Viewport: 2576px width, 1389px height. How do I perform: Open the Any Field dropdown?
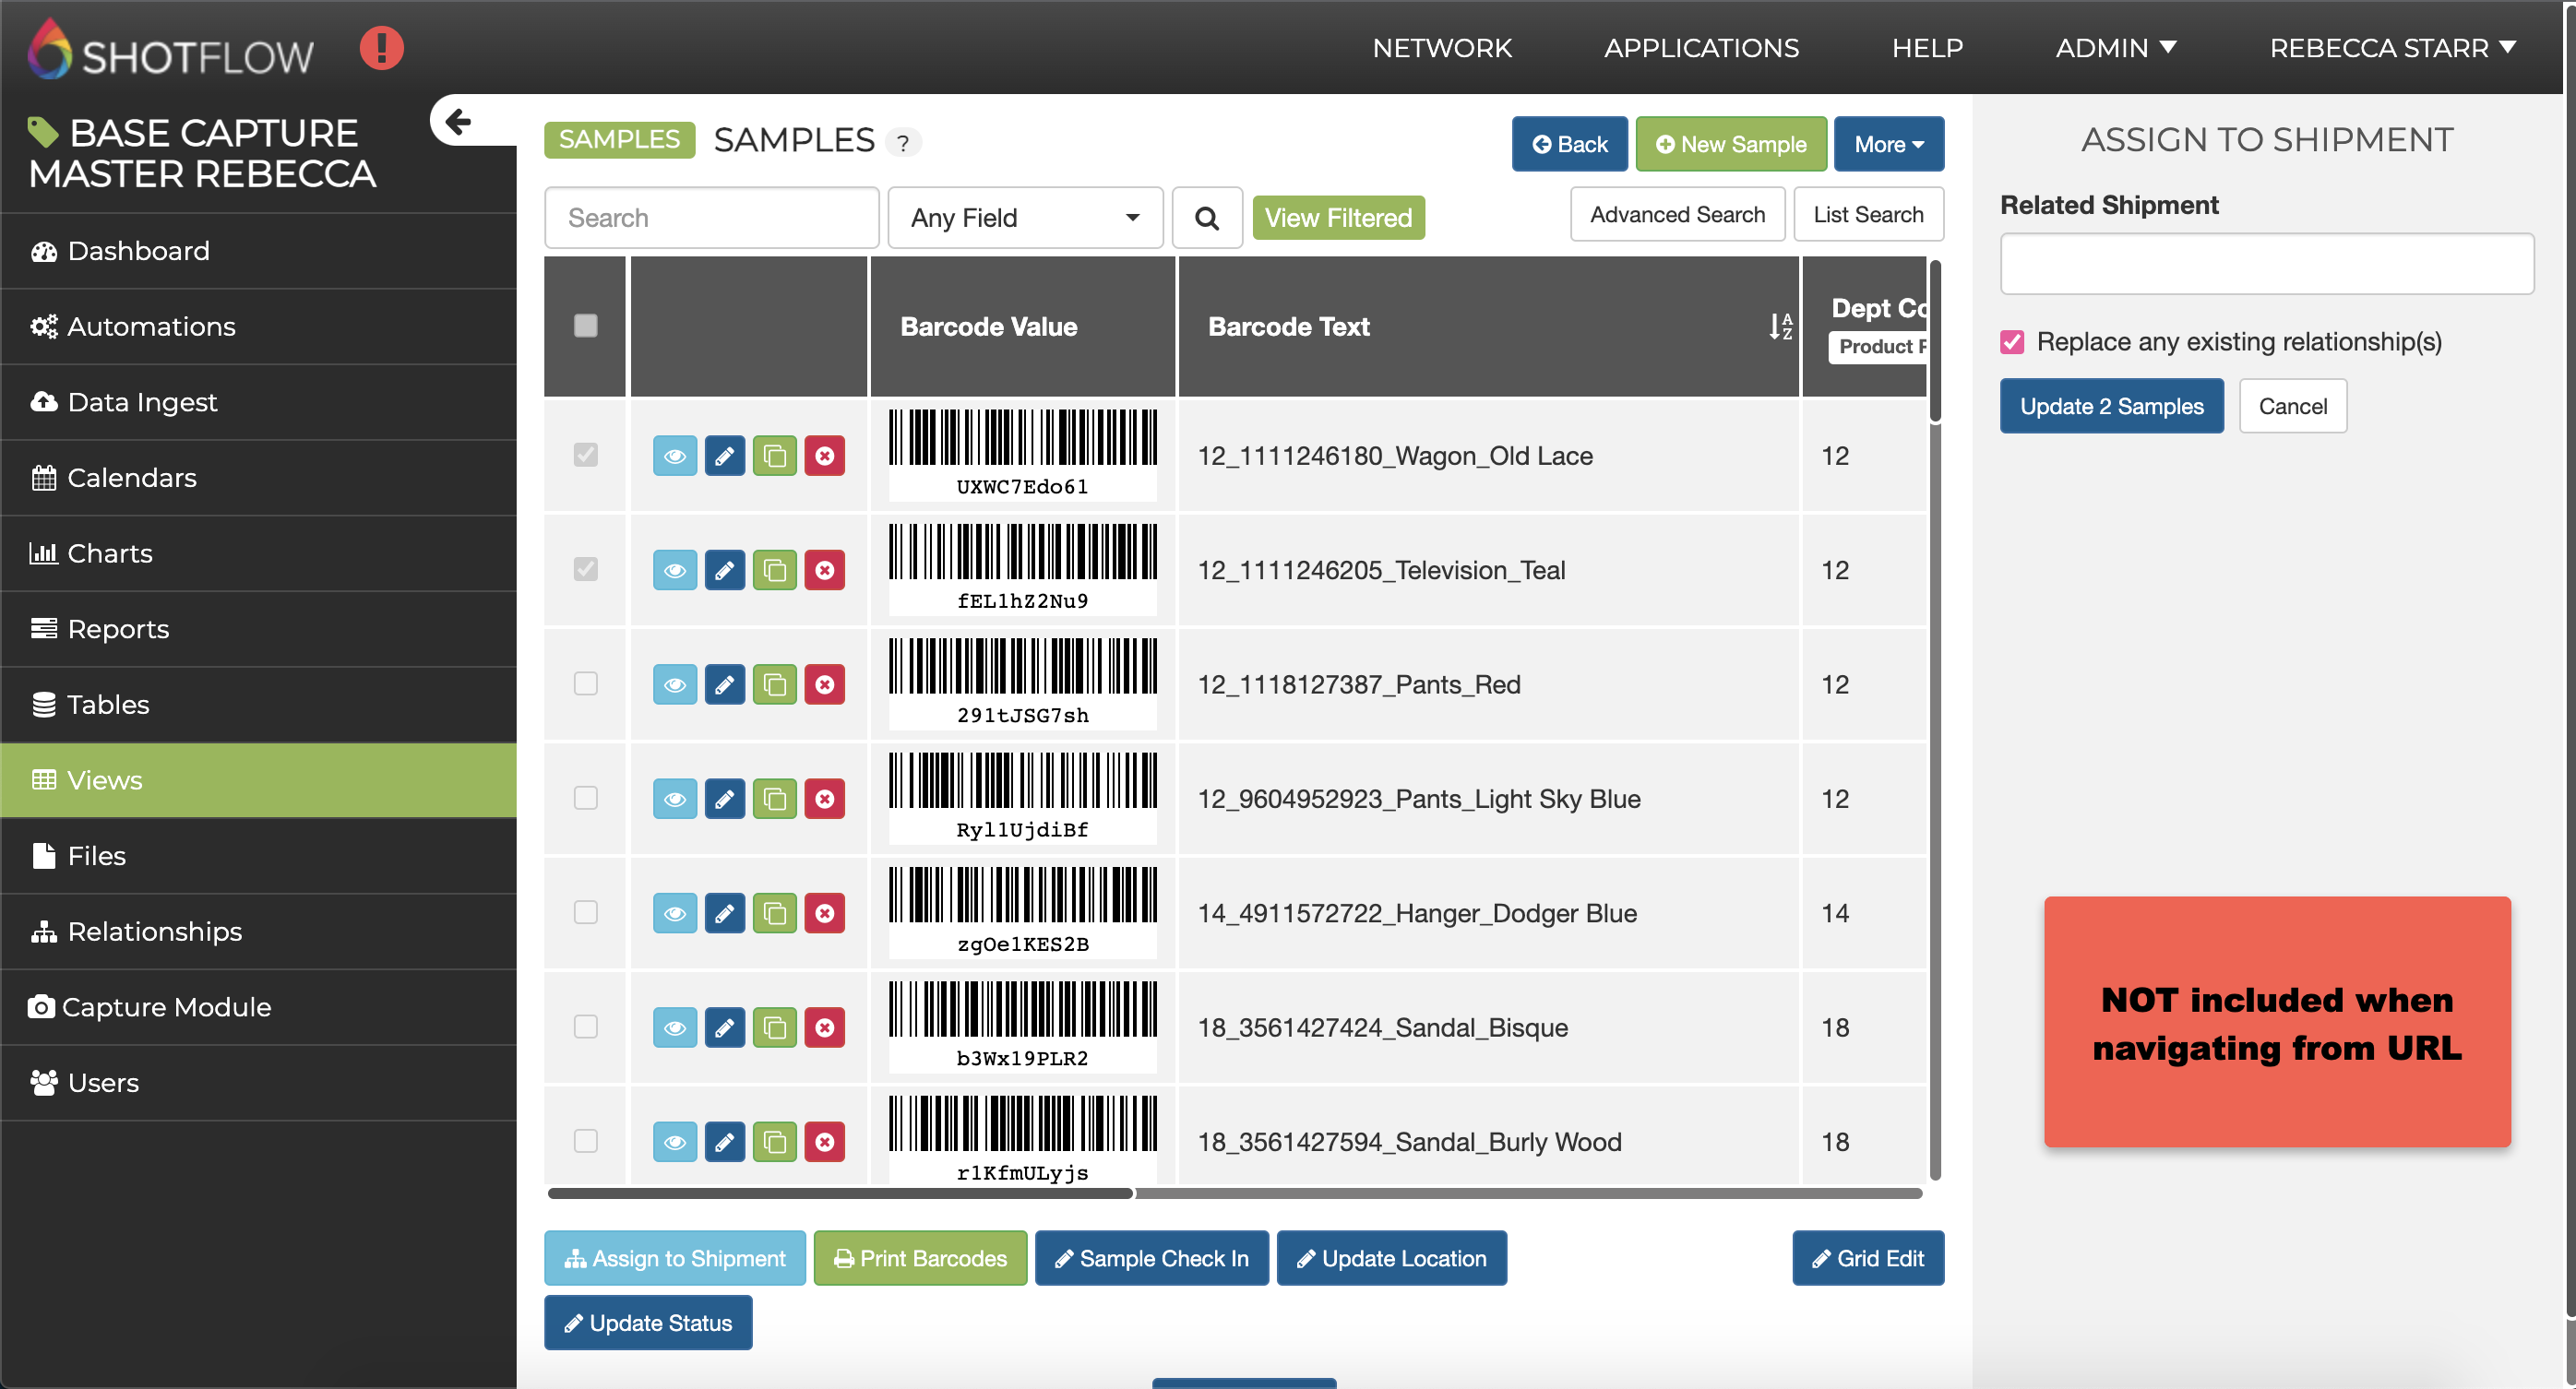(1024, 218)
